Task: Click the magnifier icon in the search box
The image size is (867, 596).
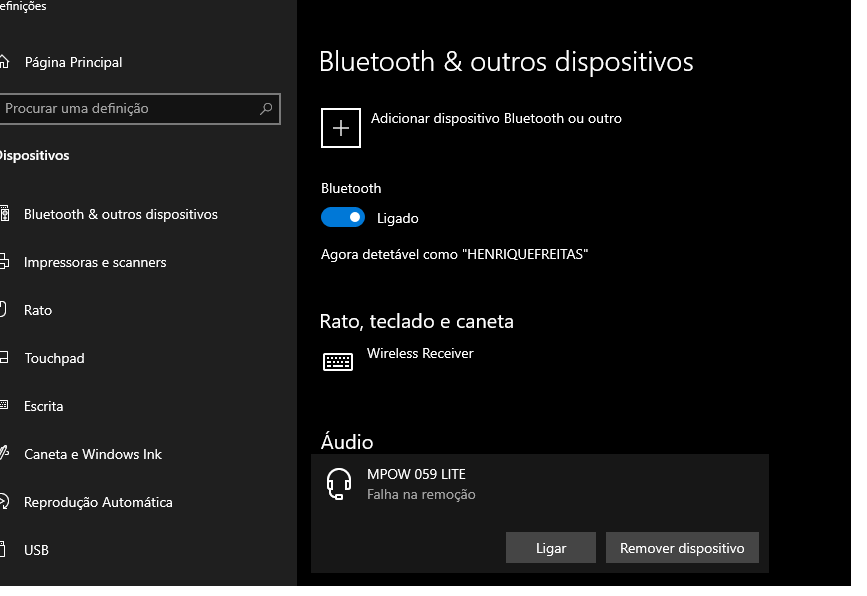Action: coord(266,108)
